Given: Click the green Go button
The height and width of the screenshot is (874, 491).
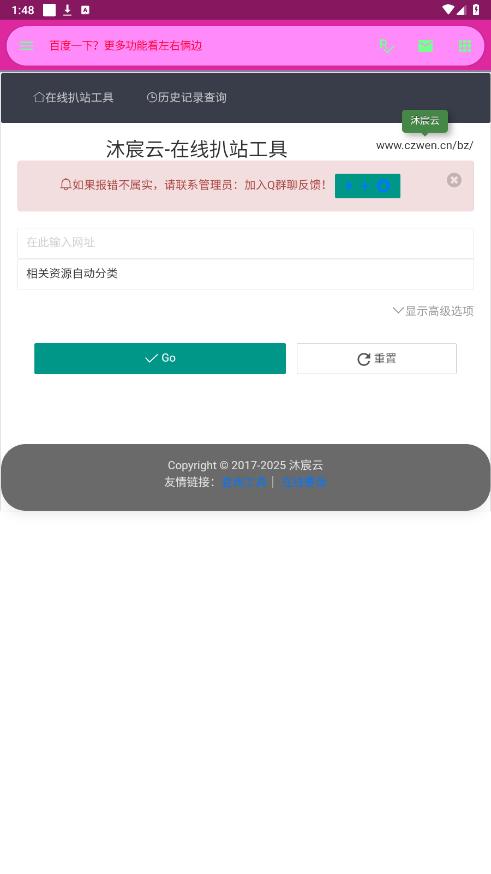Looking at the screenshot, I should [160, 358].
